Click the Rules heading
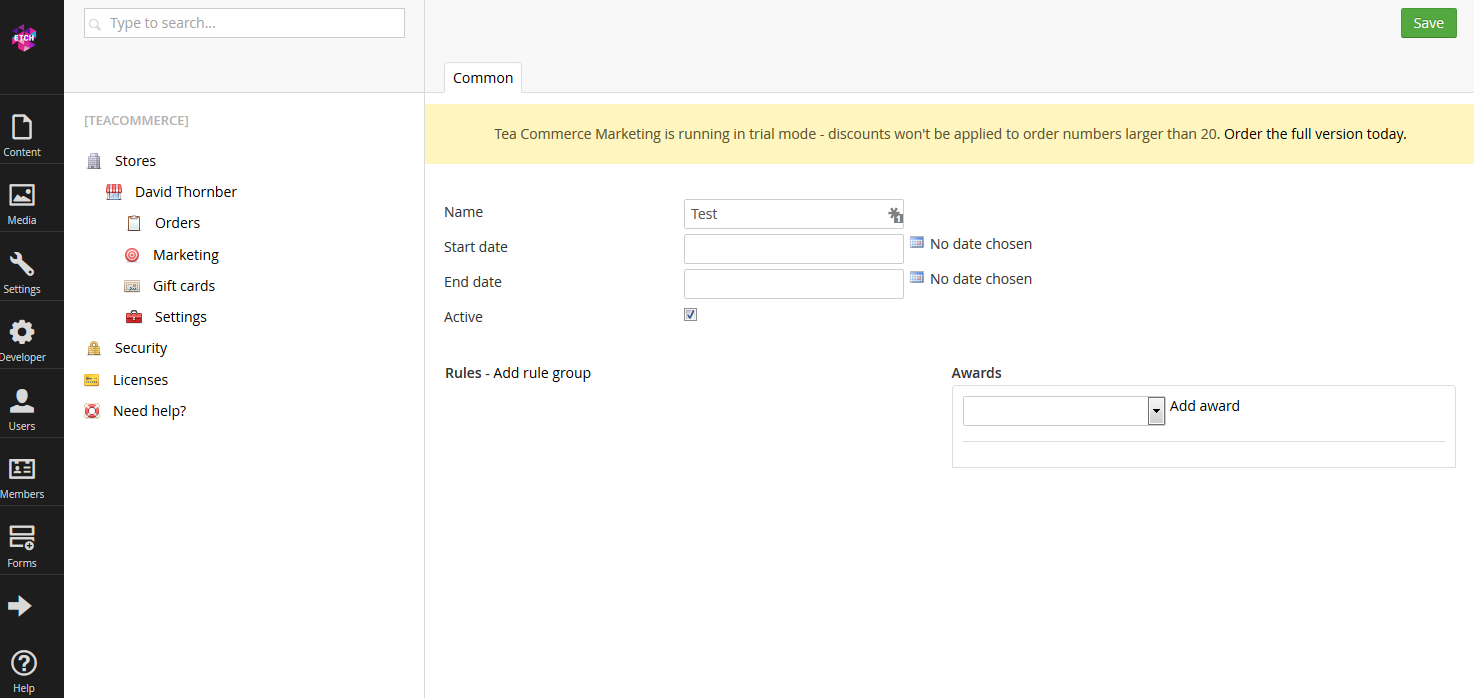 463,373
